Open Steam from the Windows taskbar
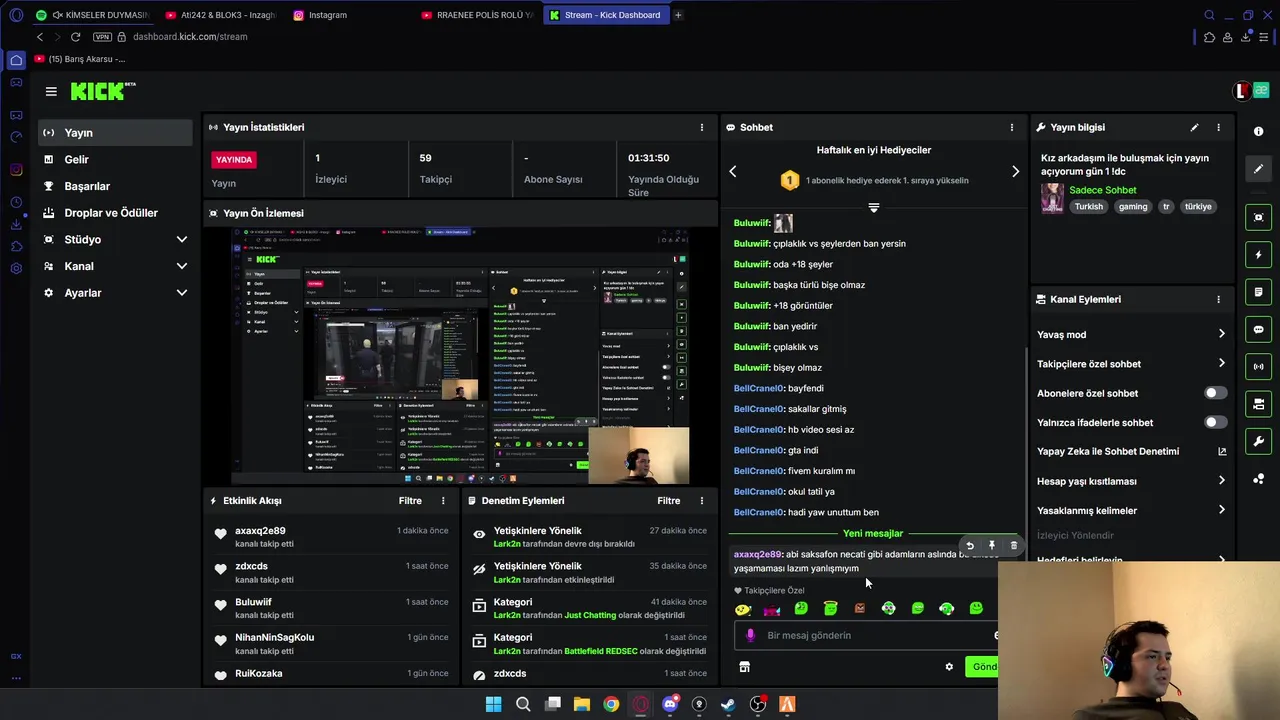The height and width of the screenshot is (720, 1280). (x=728, y=705)
